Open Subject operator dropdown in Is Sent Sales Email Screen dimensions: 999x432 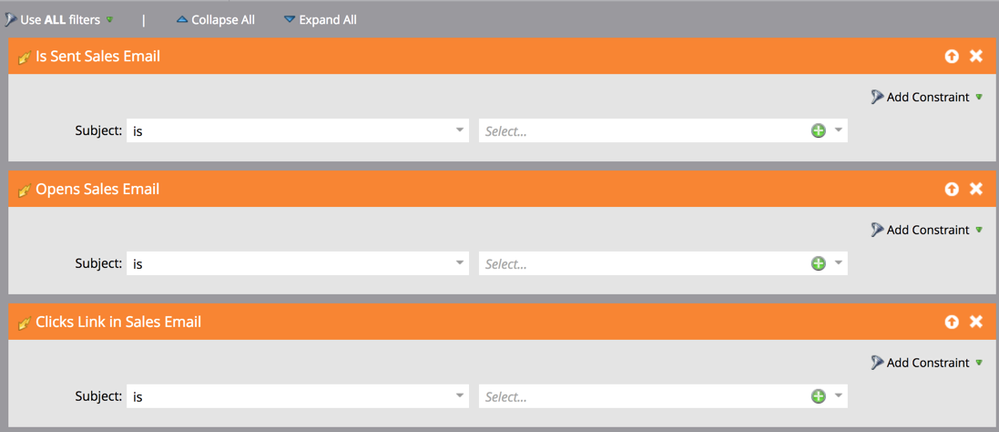(x=298, y=131)
